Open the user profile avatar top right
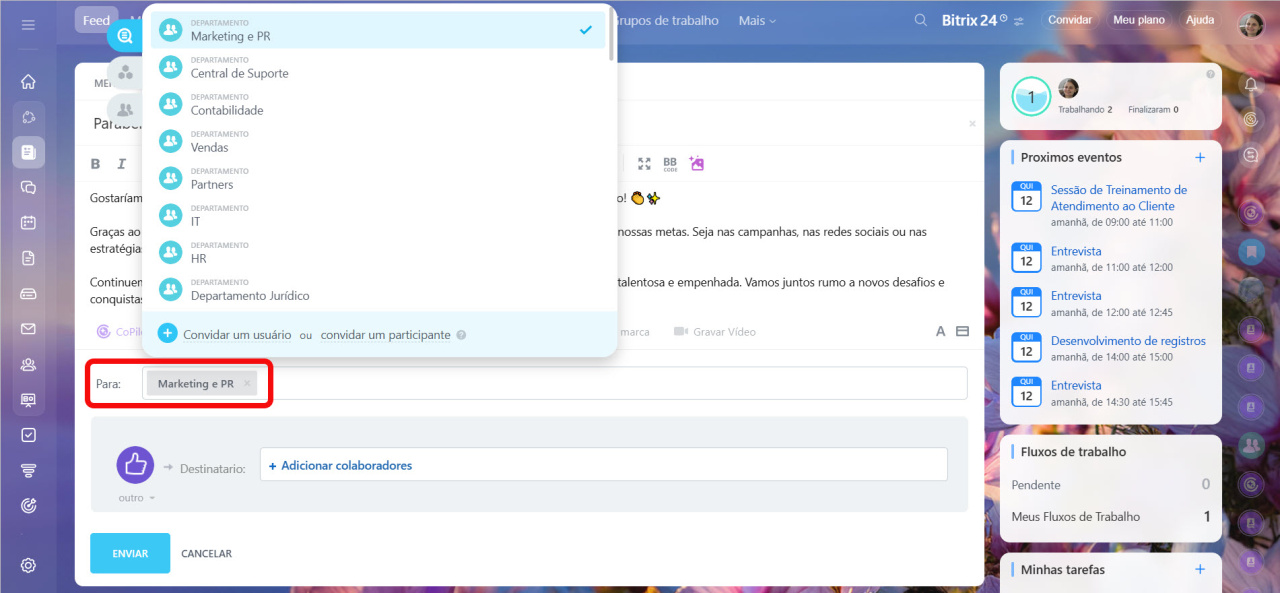The image size is (1280, 593). pos(1251,24)
